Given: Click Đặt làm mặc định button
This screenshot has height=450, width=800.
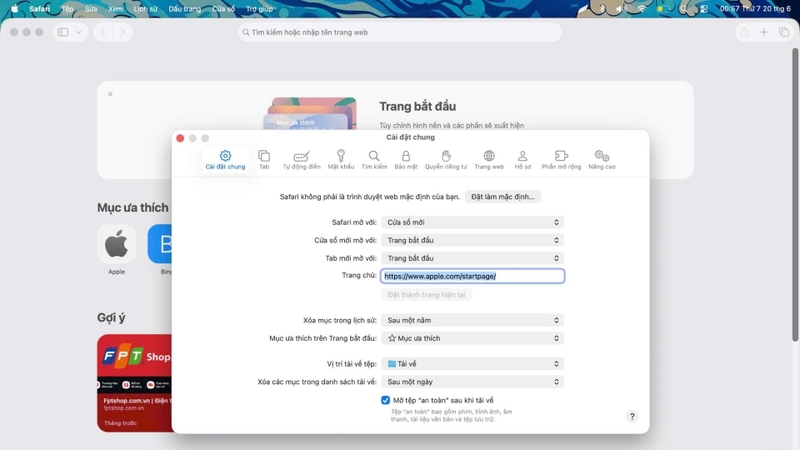Looking at the screenshot, I should (503, 196).
